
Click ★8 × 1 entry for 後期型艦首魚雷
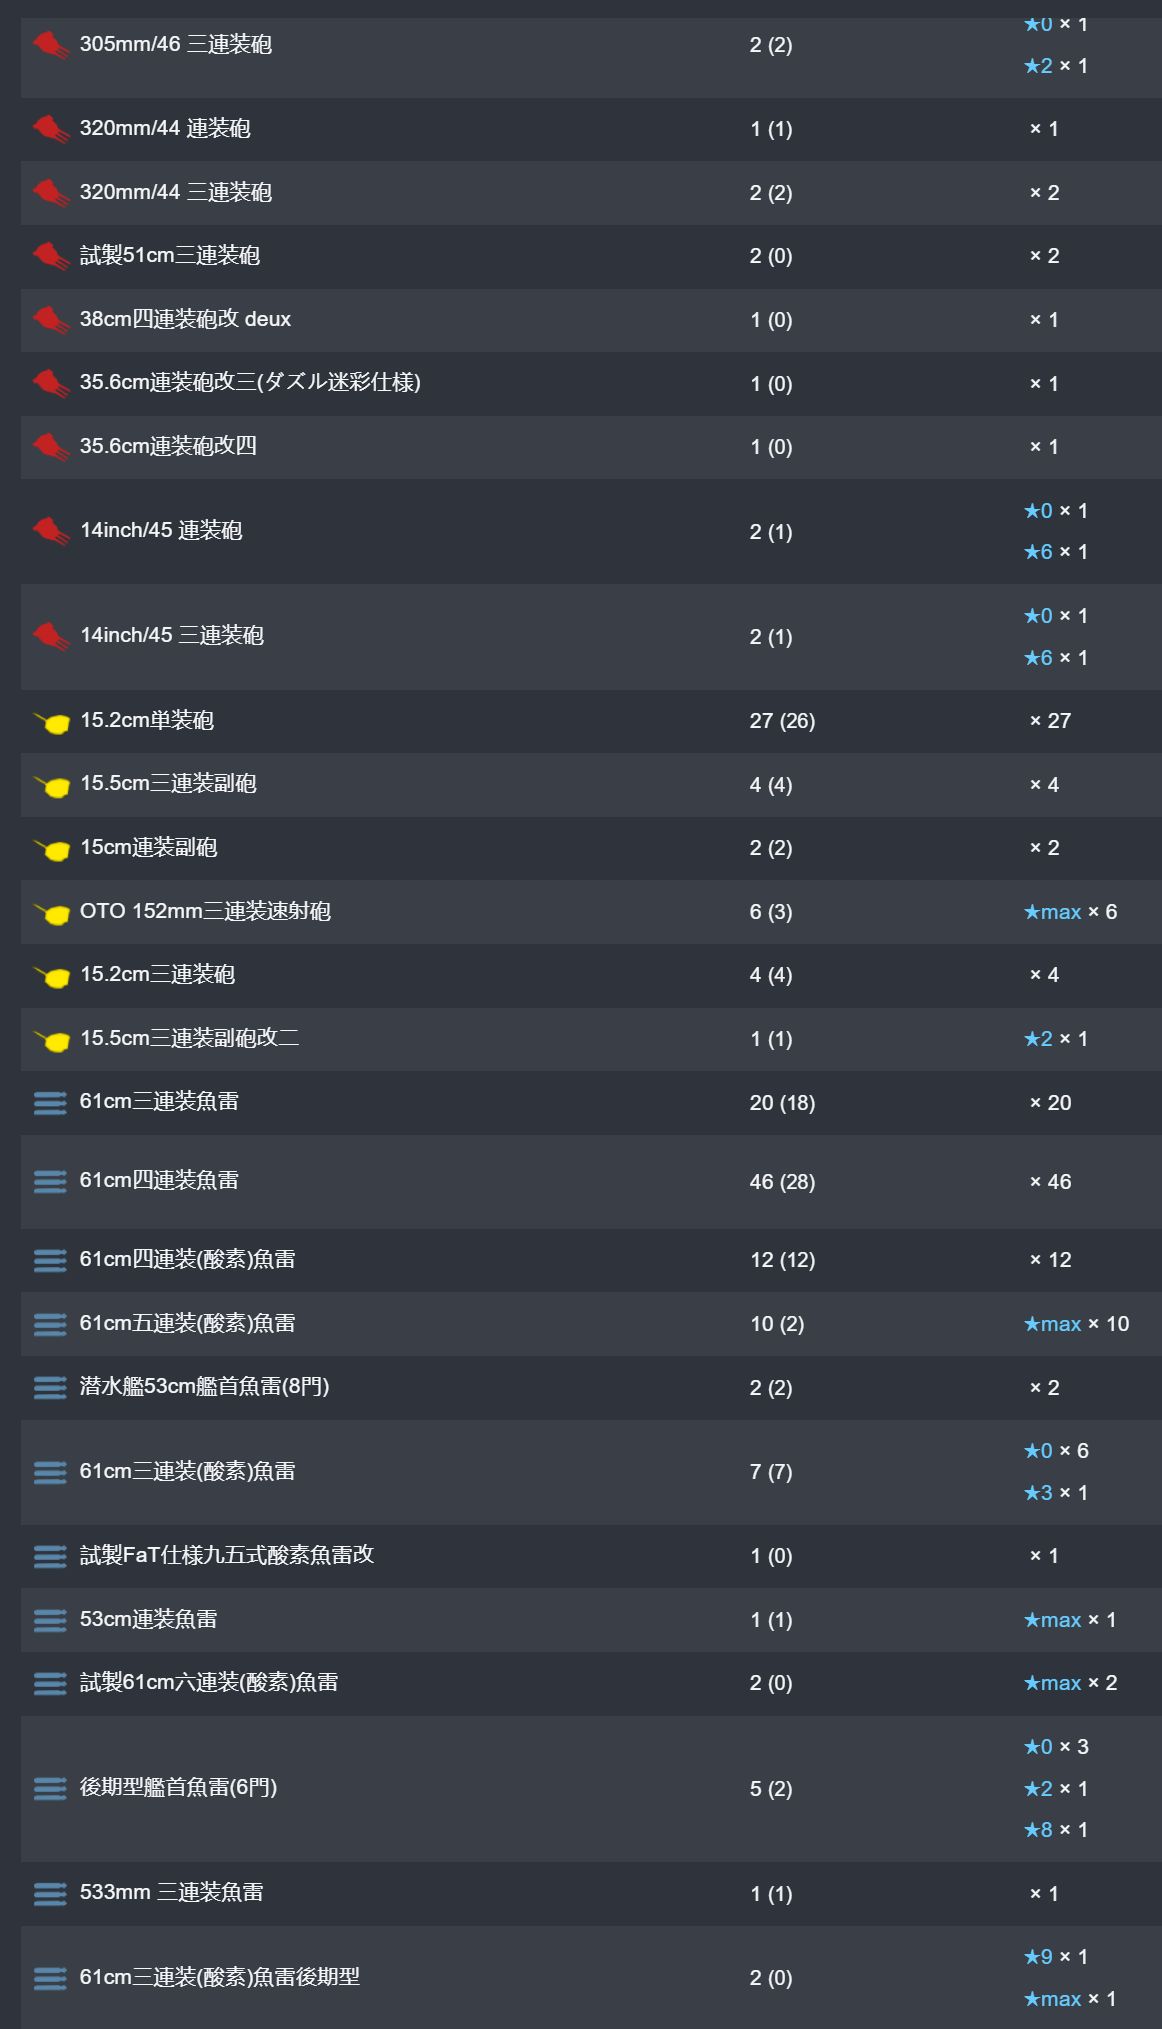click(1055, 1830)
